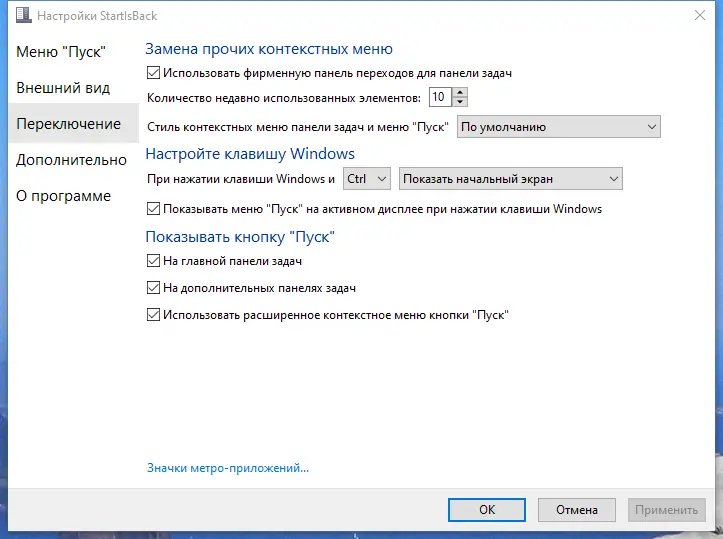Viewport: 723px width, 539px height.
Task: Click the recent items count field showing 10
Action: [439, 97]
